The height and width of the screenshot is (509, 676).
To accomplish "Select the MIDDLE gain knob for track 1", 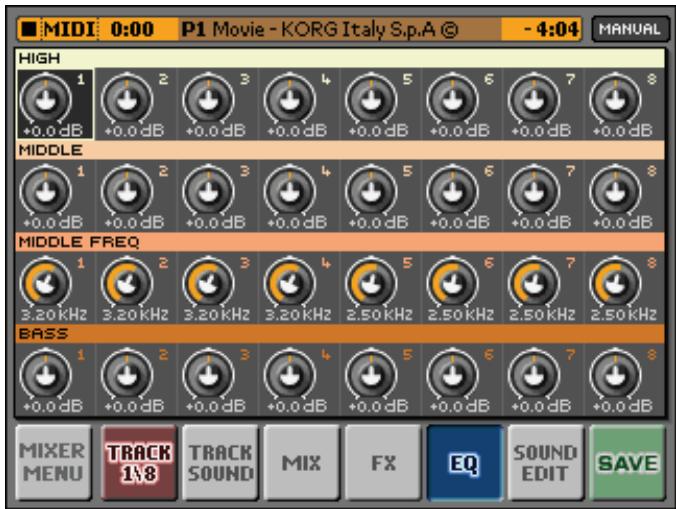I will point(46,191).
